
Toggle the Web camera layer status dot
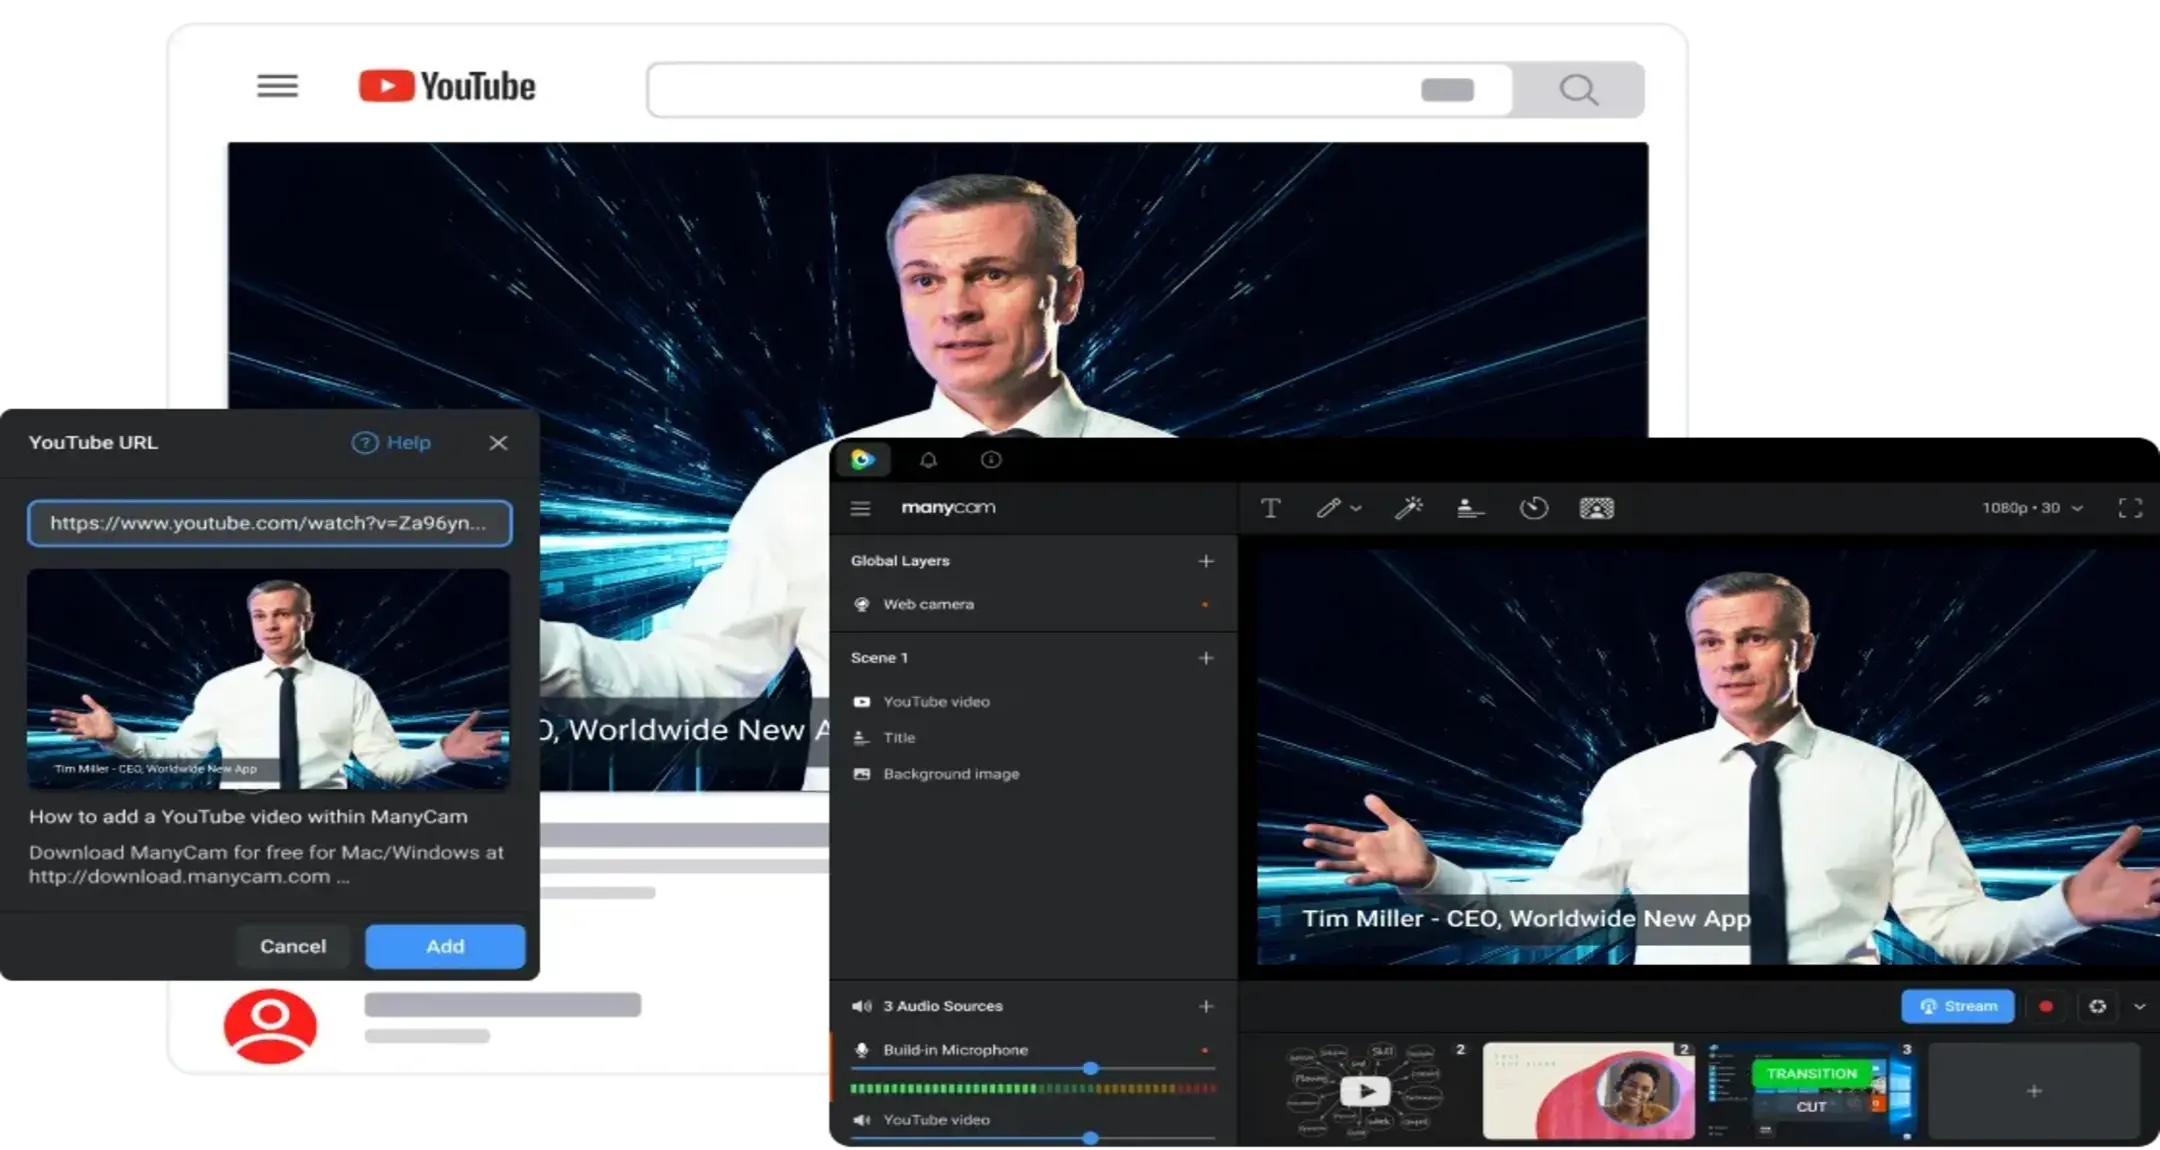pyautogui.click(x=1205, y=604)
